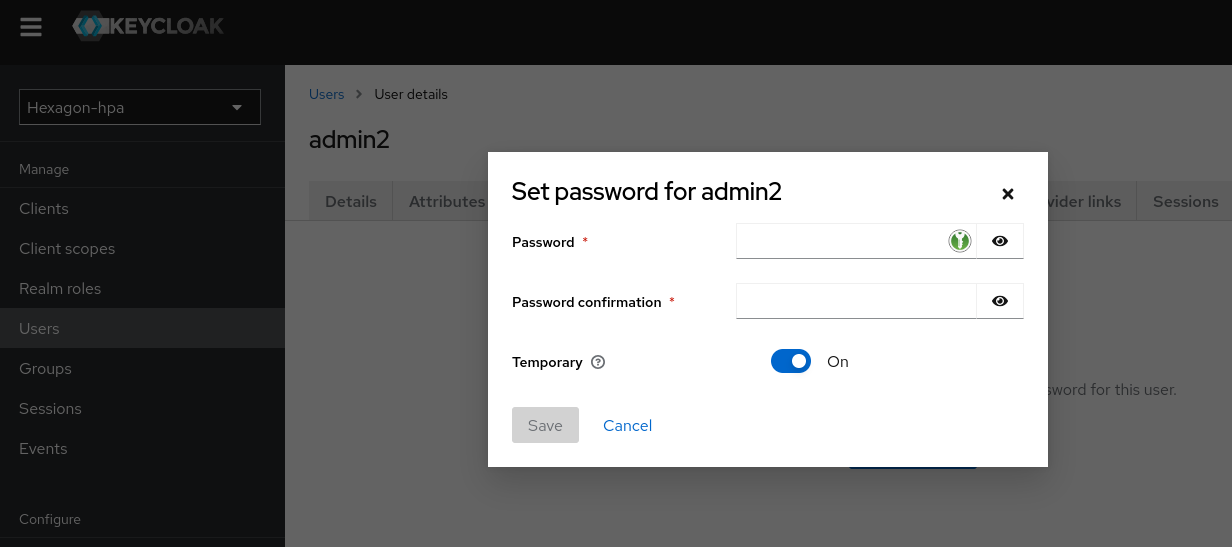Switch to the Attributes tab

coord(446,201)
